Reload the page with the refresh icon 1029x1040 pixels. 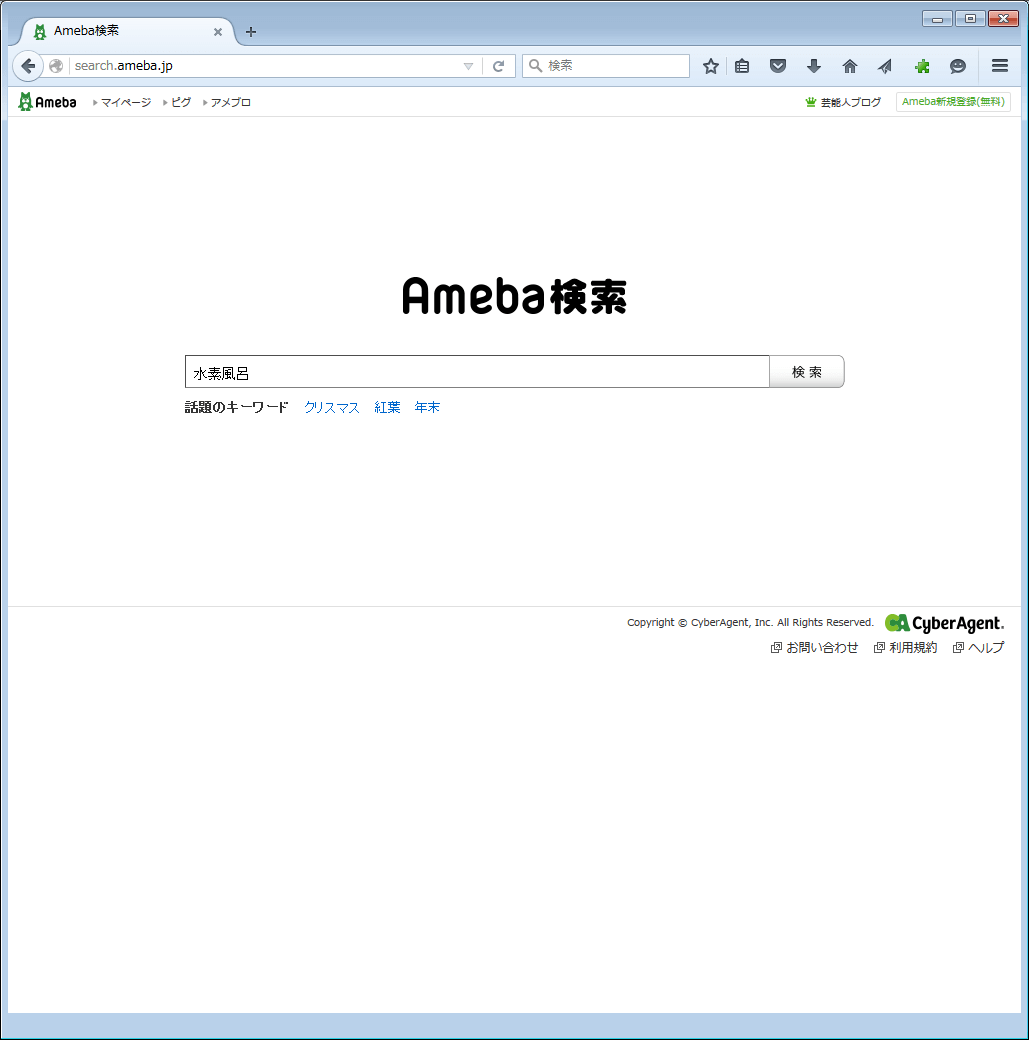499,66
